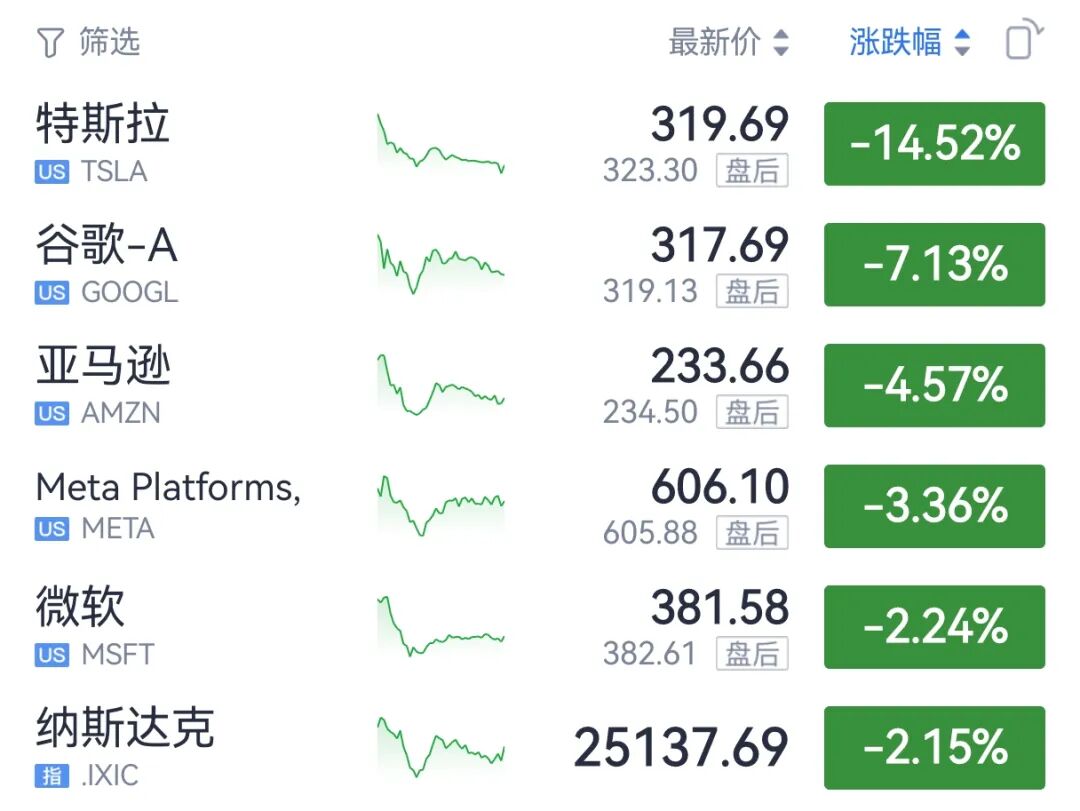Open the Meta Platforms stock row
This screenshot has width=1080, height=811.
click(x=540, y=506)
